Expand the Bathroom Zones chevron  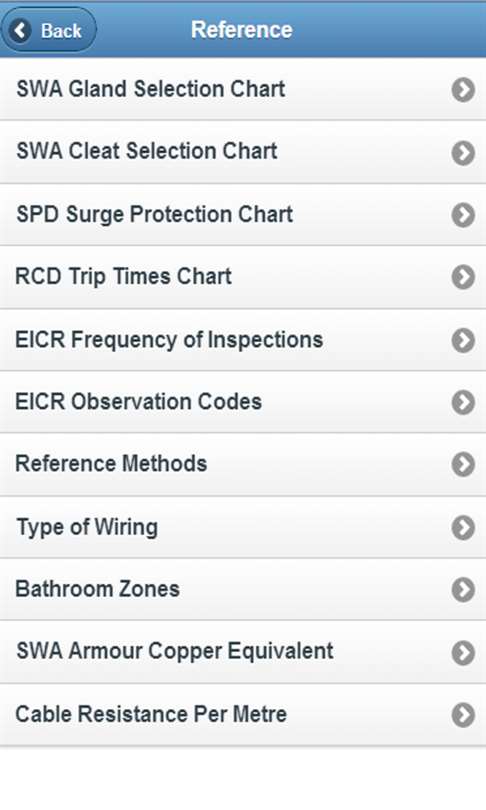[463, 589]
